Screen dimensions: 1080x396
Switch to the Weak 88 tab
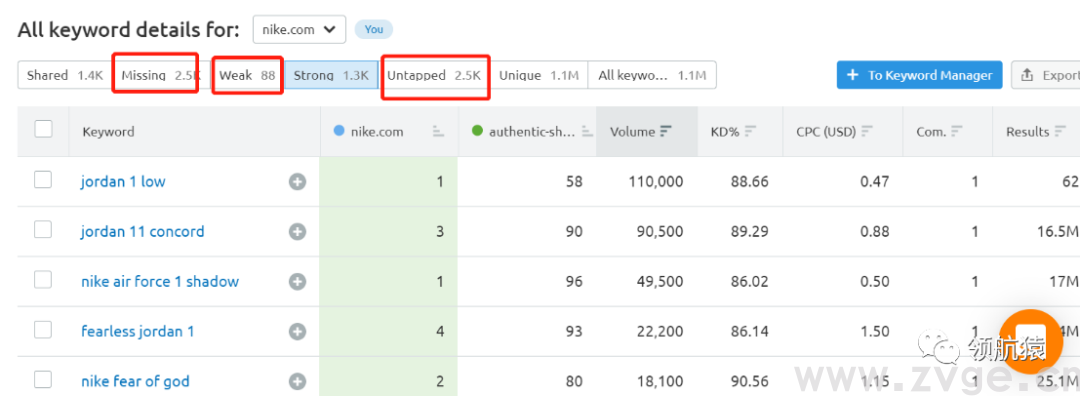click(247, 76)
